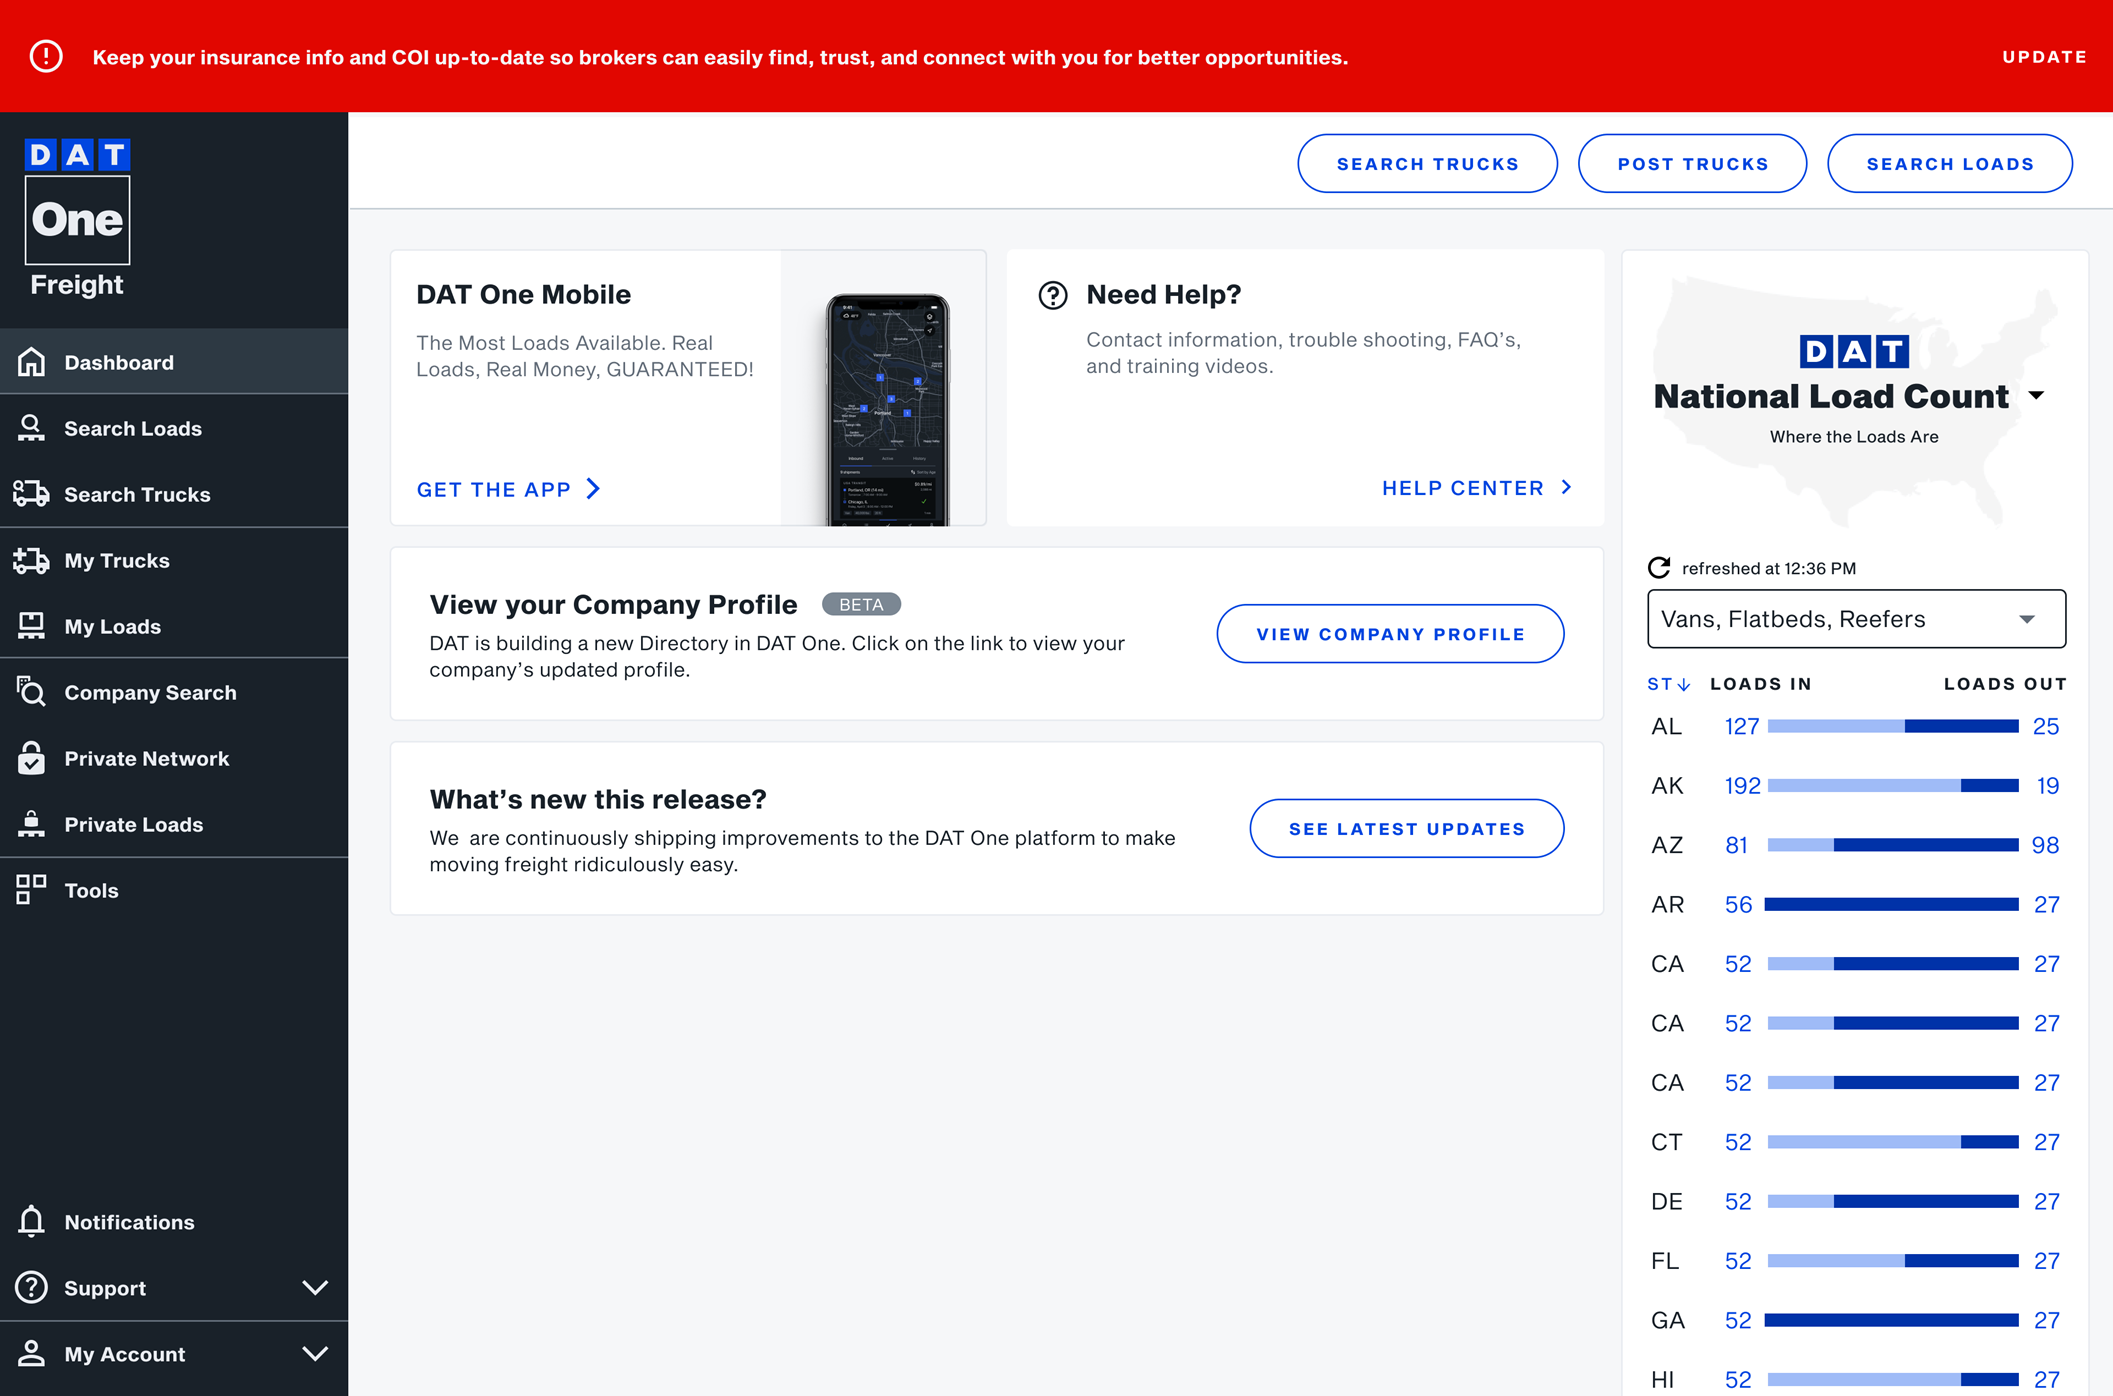
Task: Click the Dashboard home icon
Action: 32,362
